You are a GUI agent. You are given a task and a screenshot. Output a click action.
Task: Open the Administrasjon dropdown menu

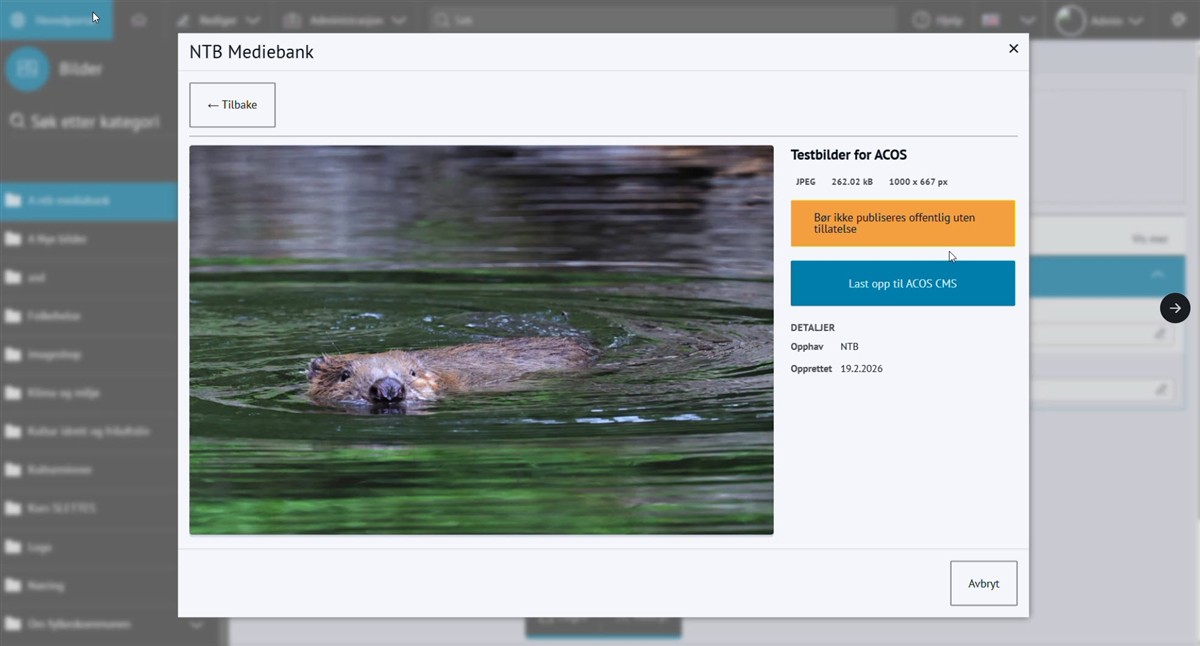coord(345,20)
